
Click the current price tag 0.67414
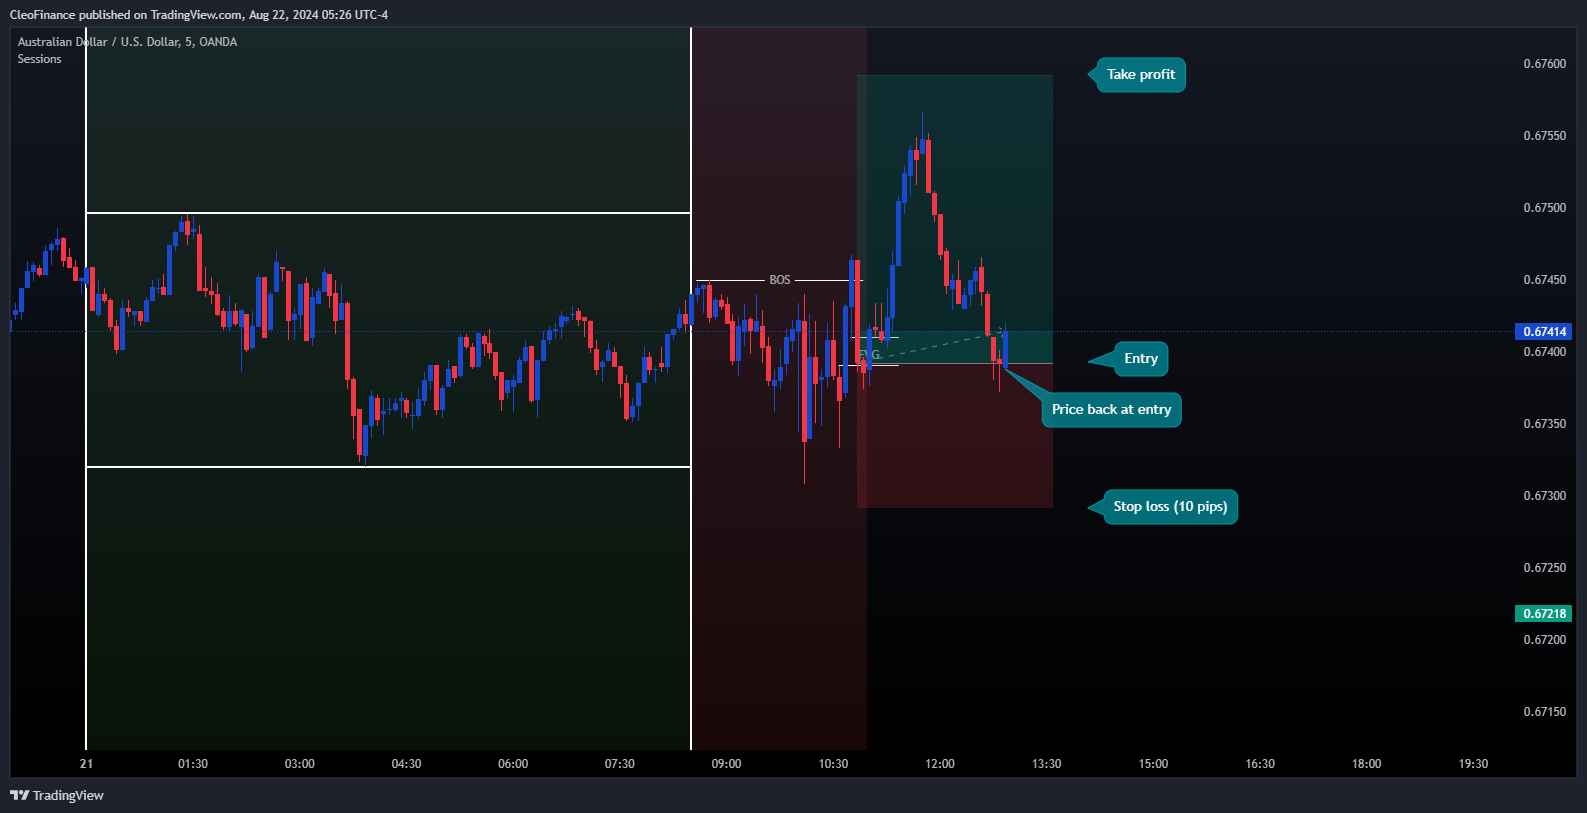[1544, 331]
